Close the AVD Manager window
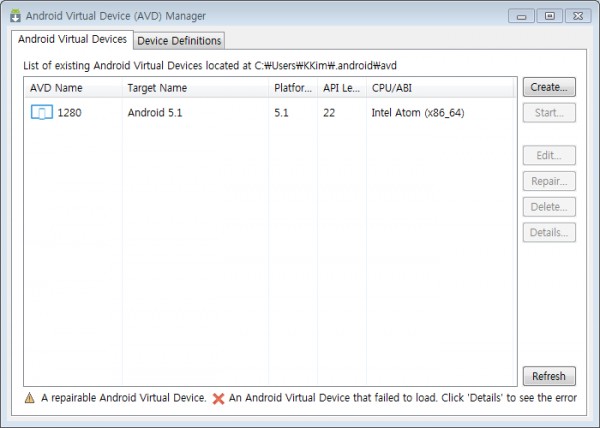 point(578,16)
